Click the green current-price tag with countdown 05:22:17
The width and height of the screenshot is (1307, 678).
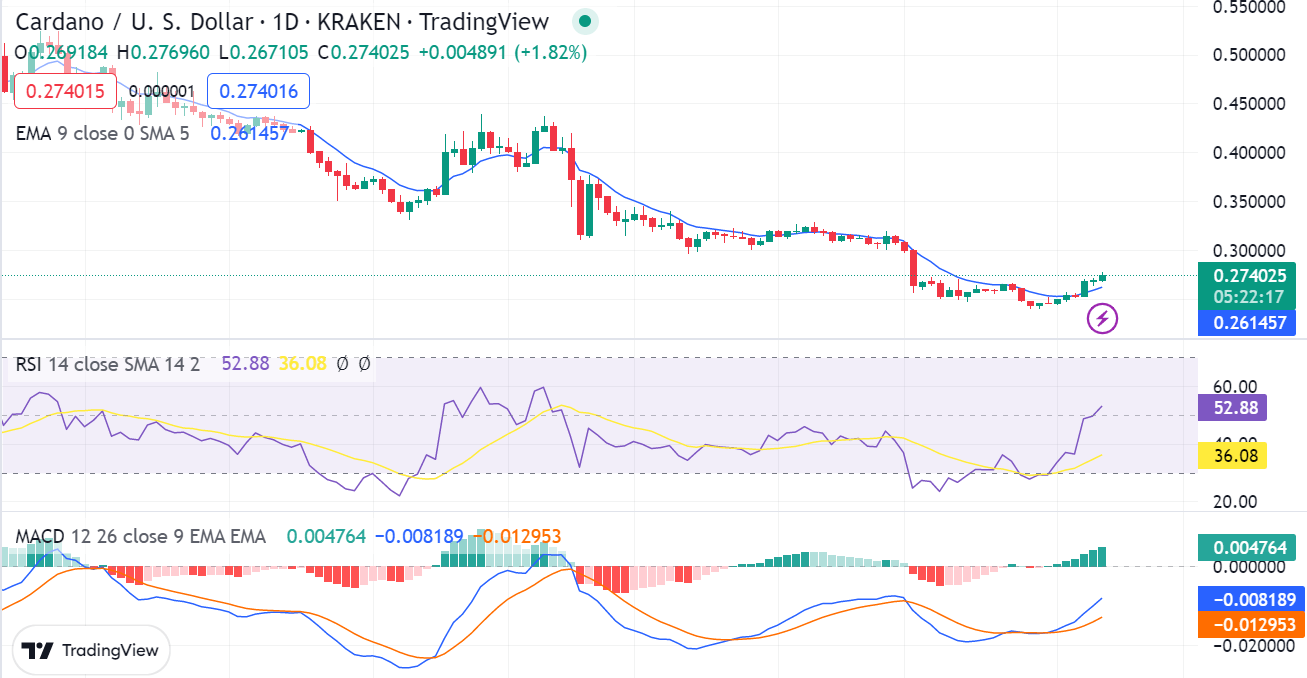click(x=1247, y=286)
